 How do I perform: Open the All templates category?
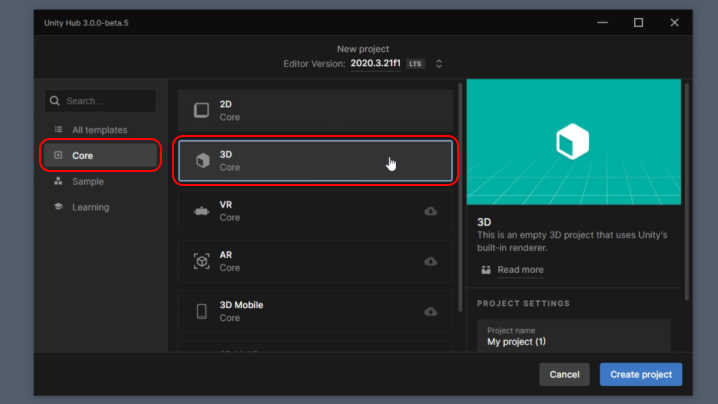point(100,130)
